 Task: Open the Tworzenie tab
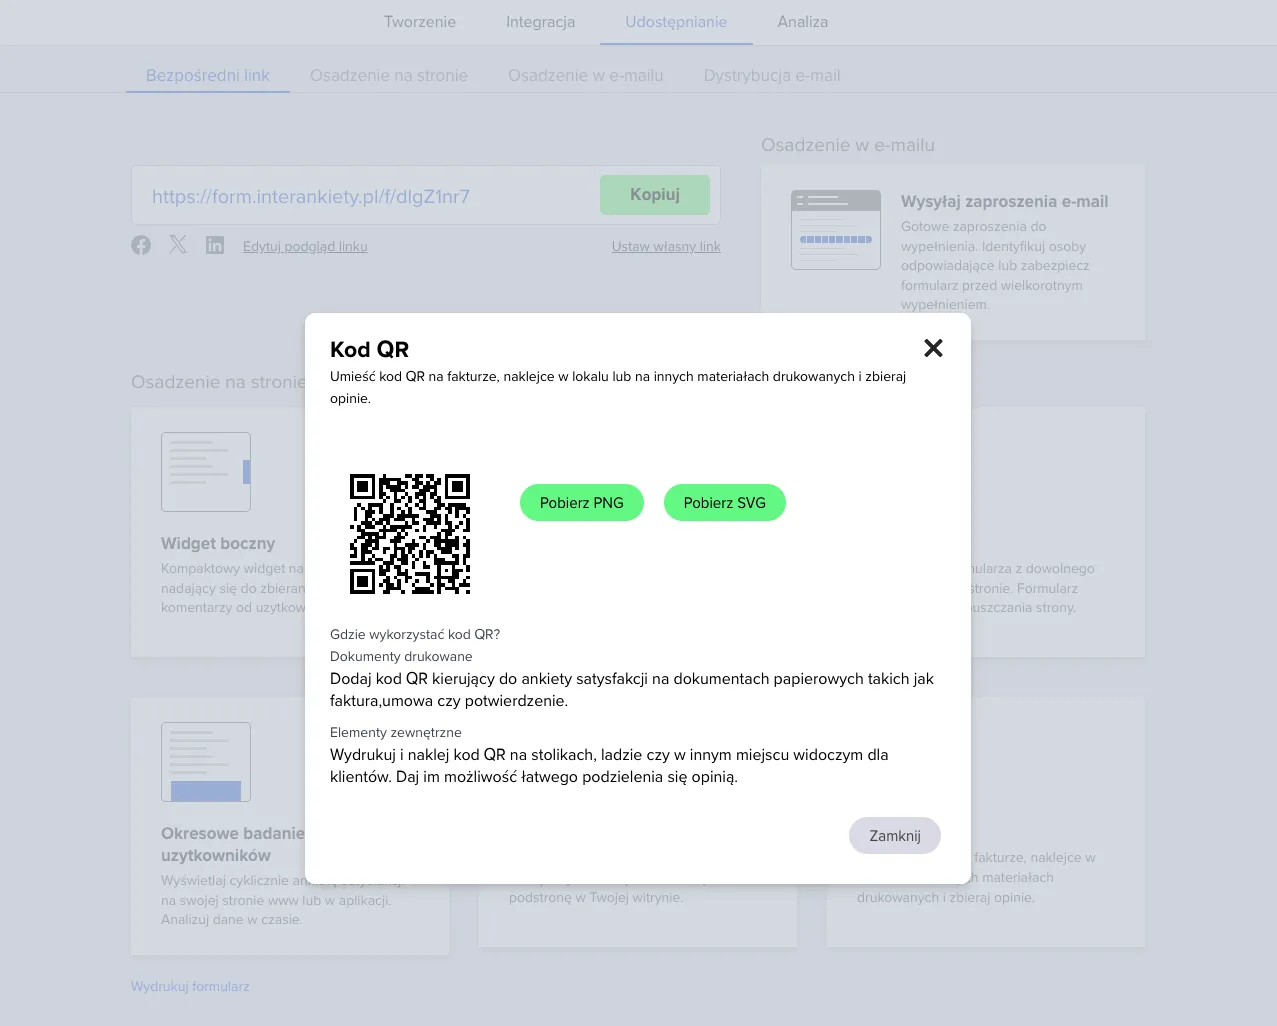click(420, 22)
